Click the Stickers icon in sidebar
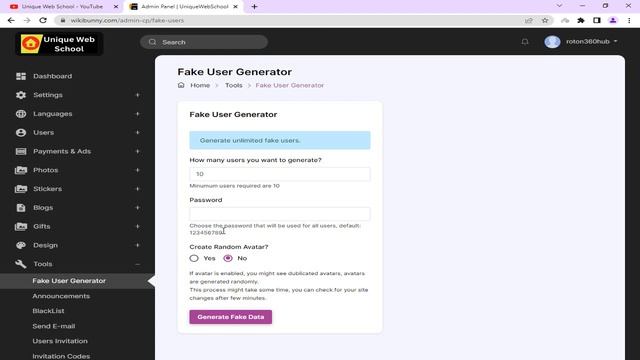Viewport: 640px width, 360px height. click(21, 189)
